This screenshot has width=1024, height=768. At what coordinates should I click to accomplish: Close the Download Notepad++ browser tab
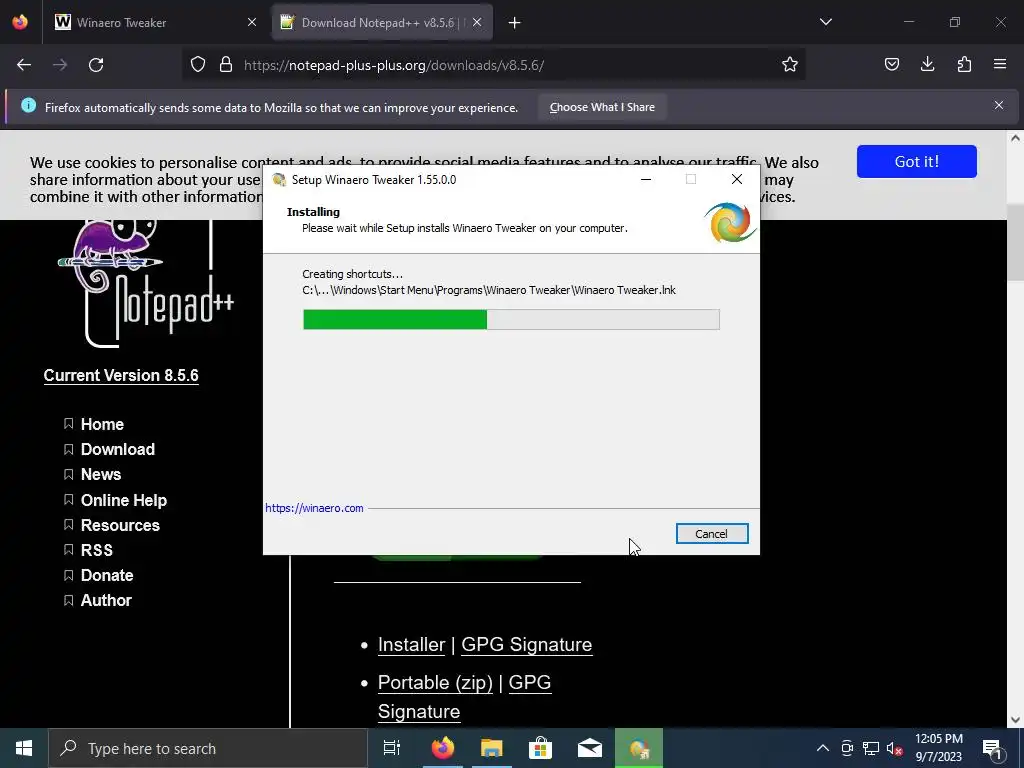pos(477,22)
